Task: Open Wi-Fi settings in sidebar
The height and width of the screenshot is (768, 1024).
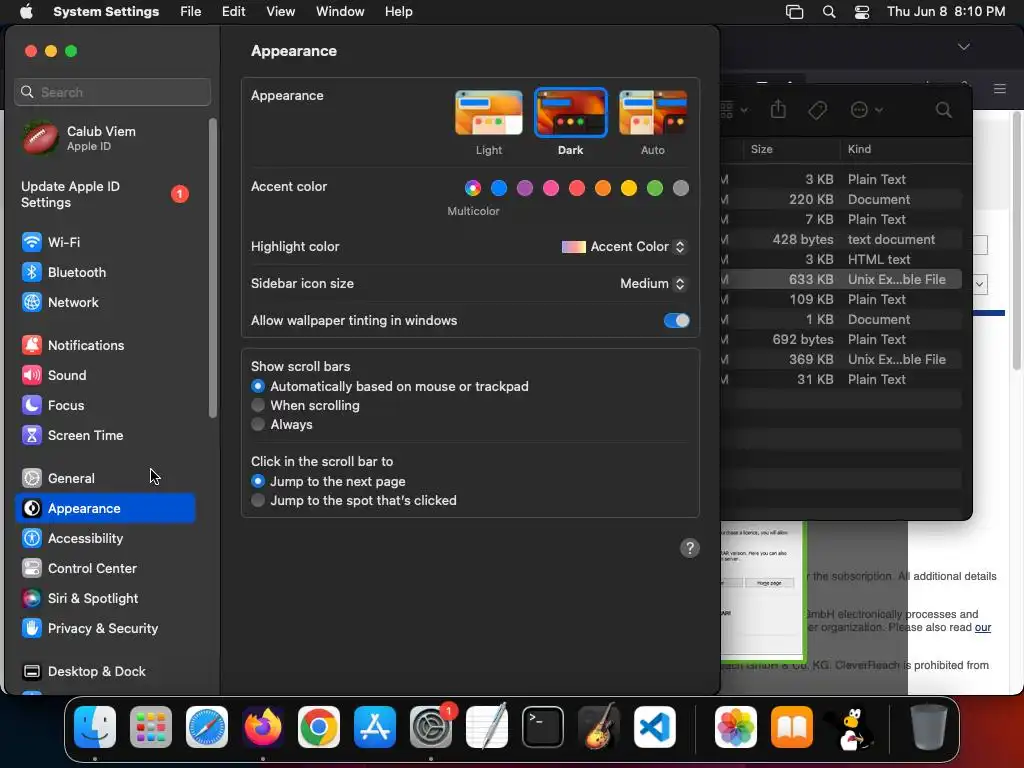Action: 104,242
